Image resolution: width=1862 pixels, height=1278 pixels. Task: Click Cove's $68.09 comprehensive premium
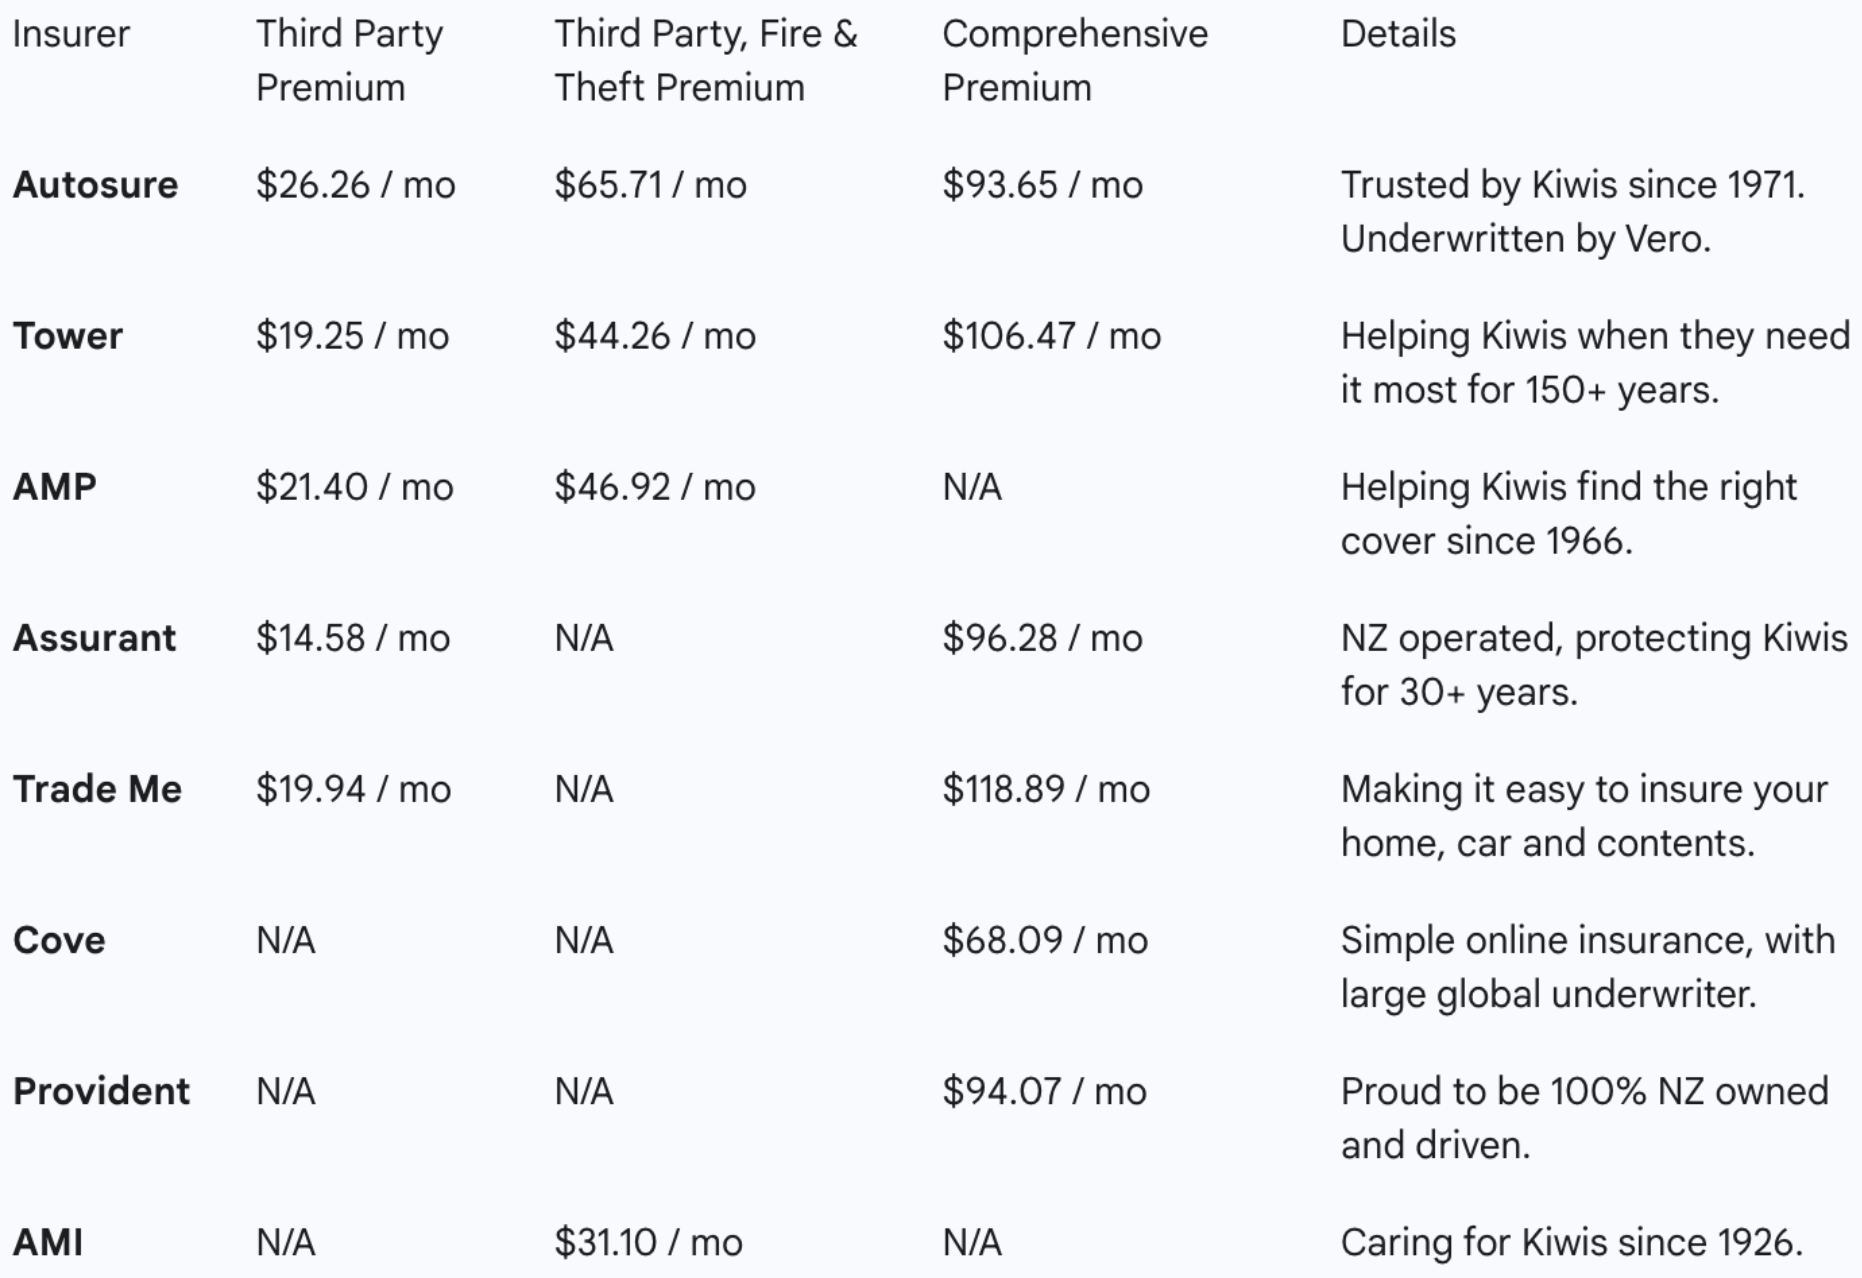pos(1044,940)
